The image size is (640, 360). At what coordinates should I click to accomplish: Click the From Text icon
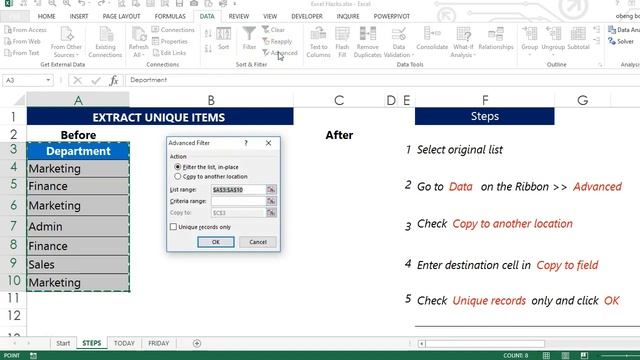point(8,53)
